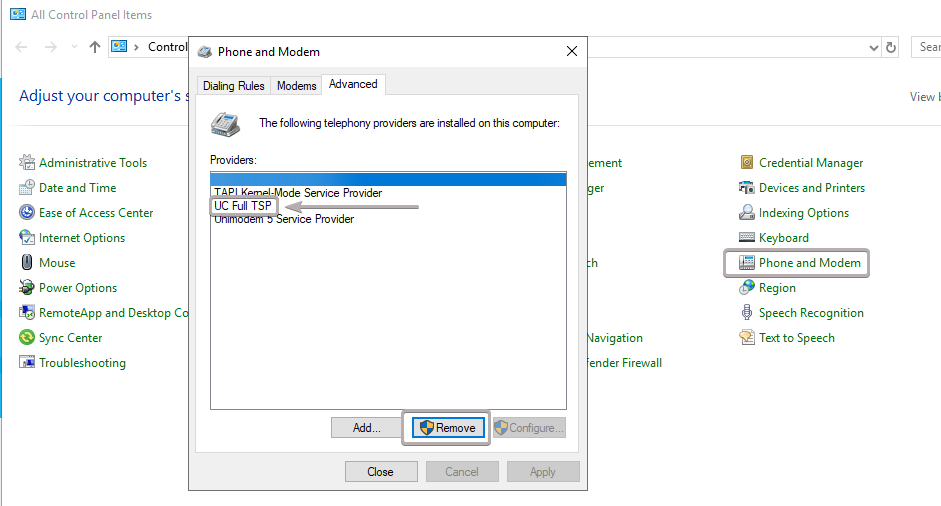Open the Phone and Modem link
The height and width of the screenshot is (506, 941).
click(x=809, y=263)
